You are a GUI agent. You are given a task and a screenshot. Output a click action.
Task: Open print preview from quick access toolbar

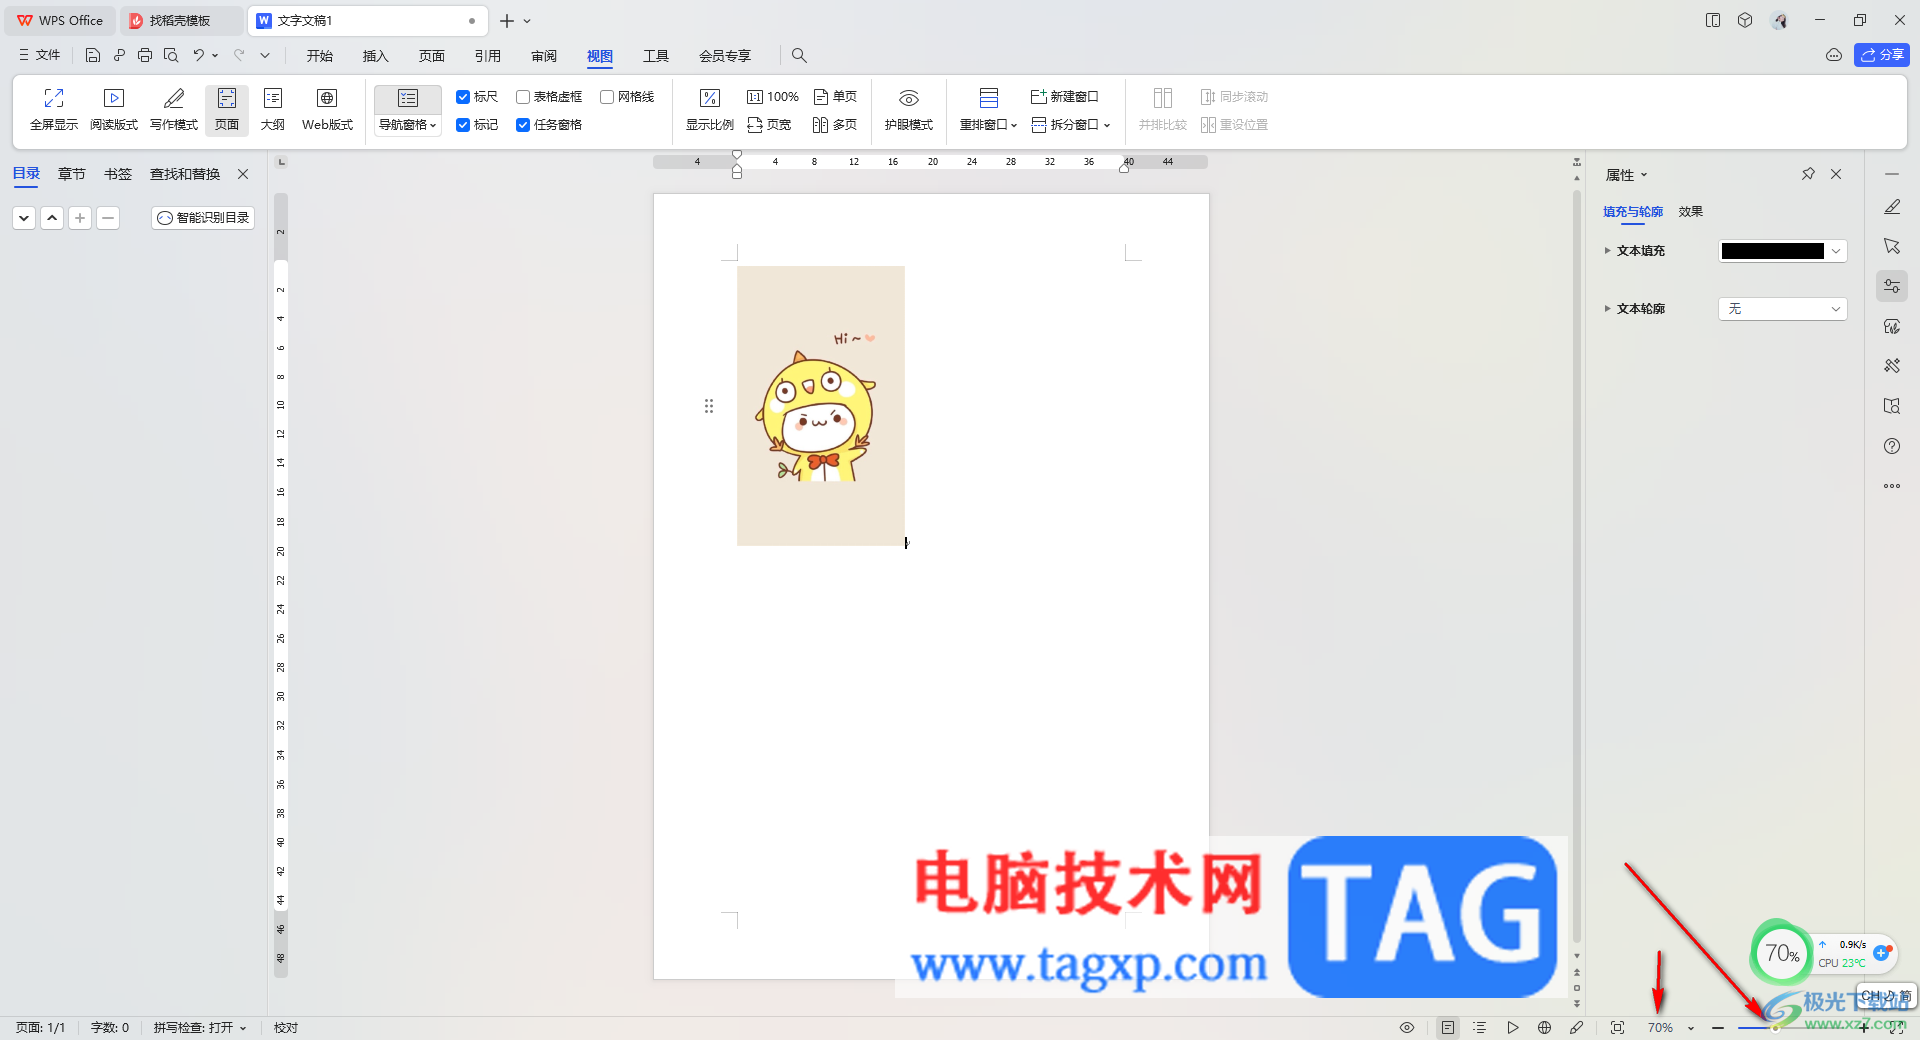171,56
